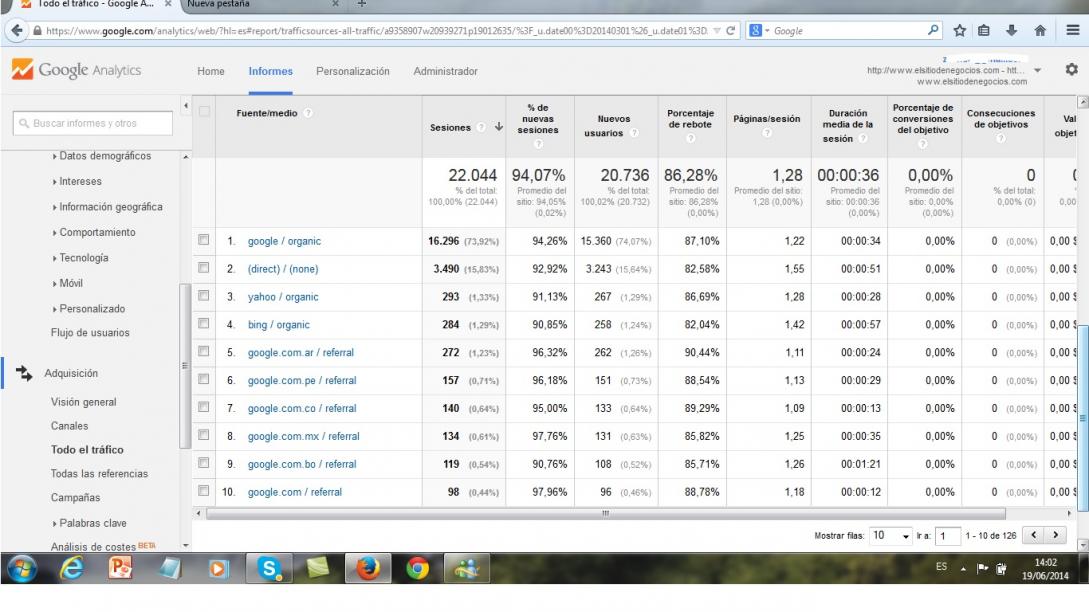Open Visión general under Adquisición
This screenshot has width=1089, height=612.
click(83, 402)
